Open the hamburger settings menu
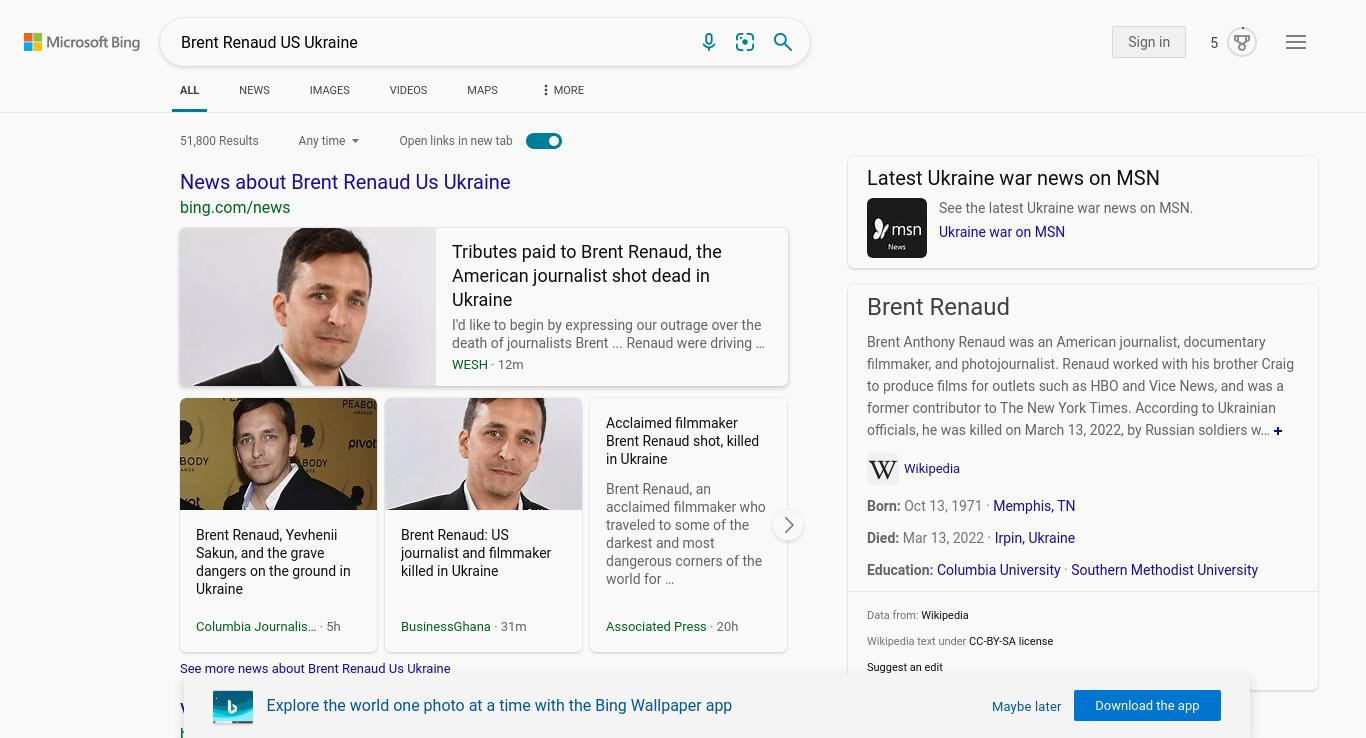This screenshot has height=738, width=1366. [1296, 42]
